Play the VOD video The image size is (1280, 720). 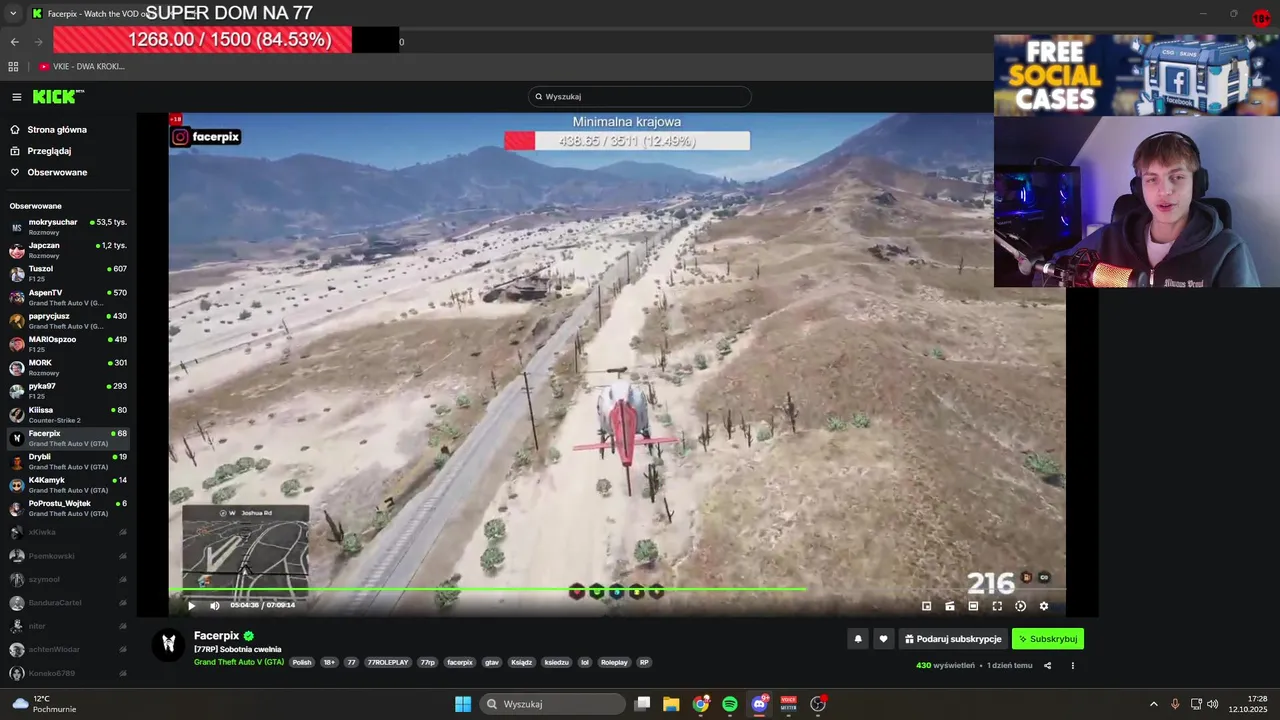click(192, 605)
